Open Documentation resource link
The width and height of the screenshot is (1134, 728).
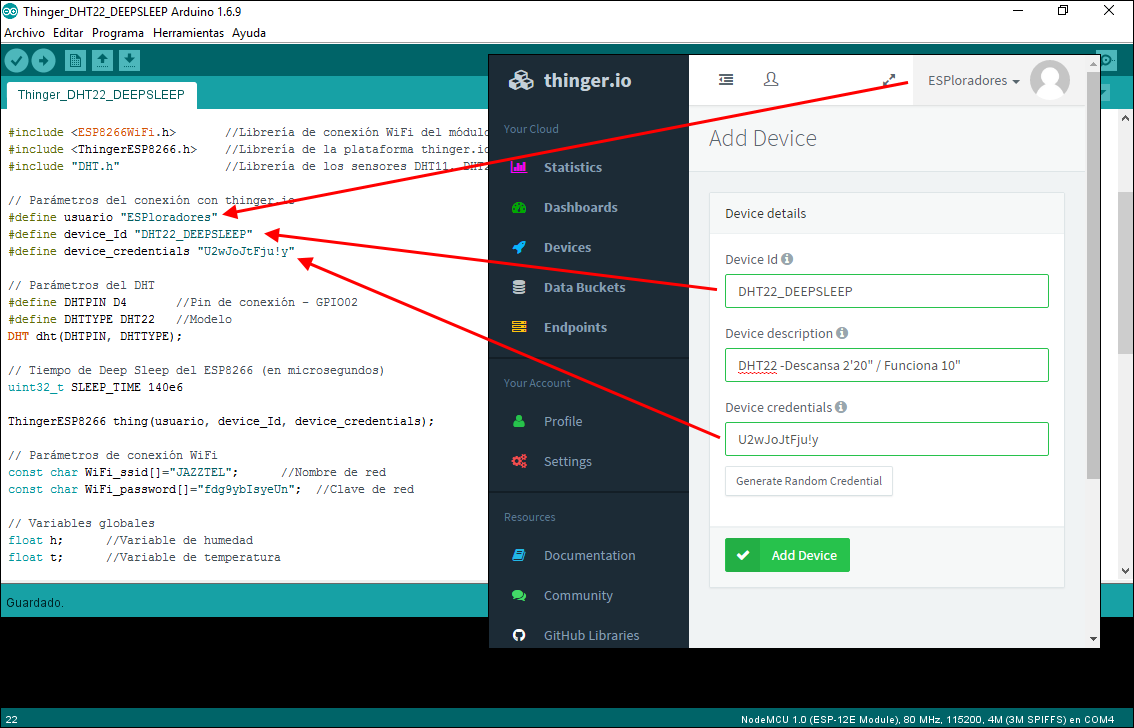pos(589,555)
